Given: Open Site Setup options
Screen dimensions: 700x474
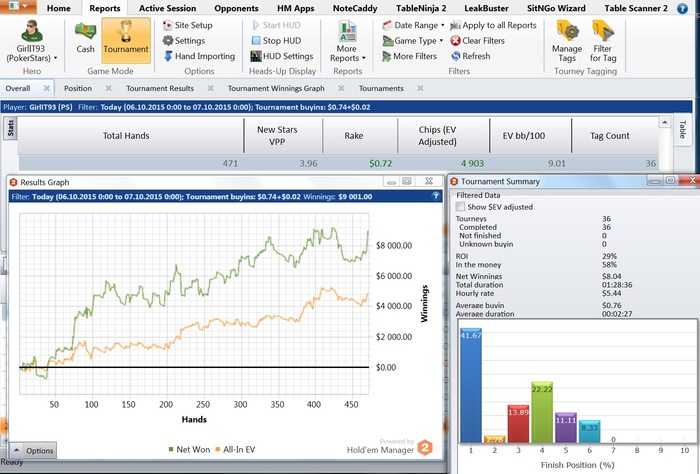Looking at the screenshot, I should (x=188, y=25).
